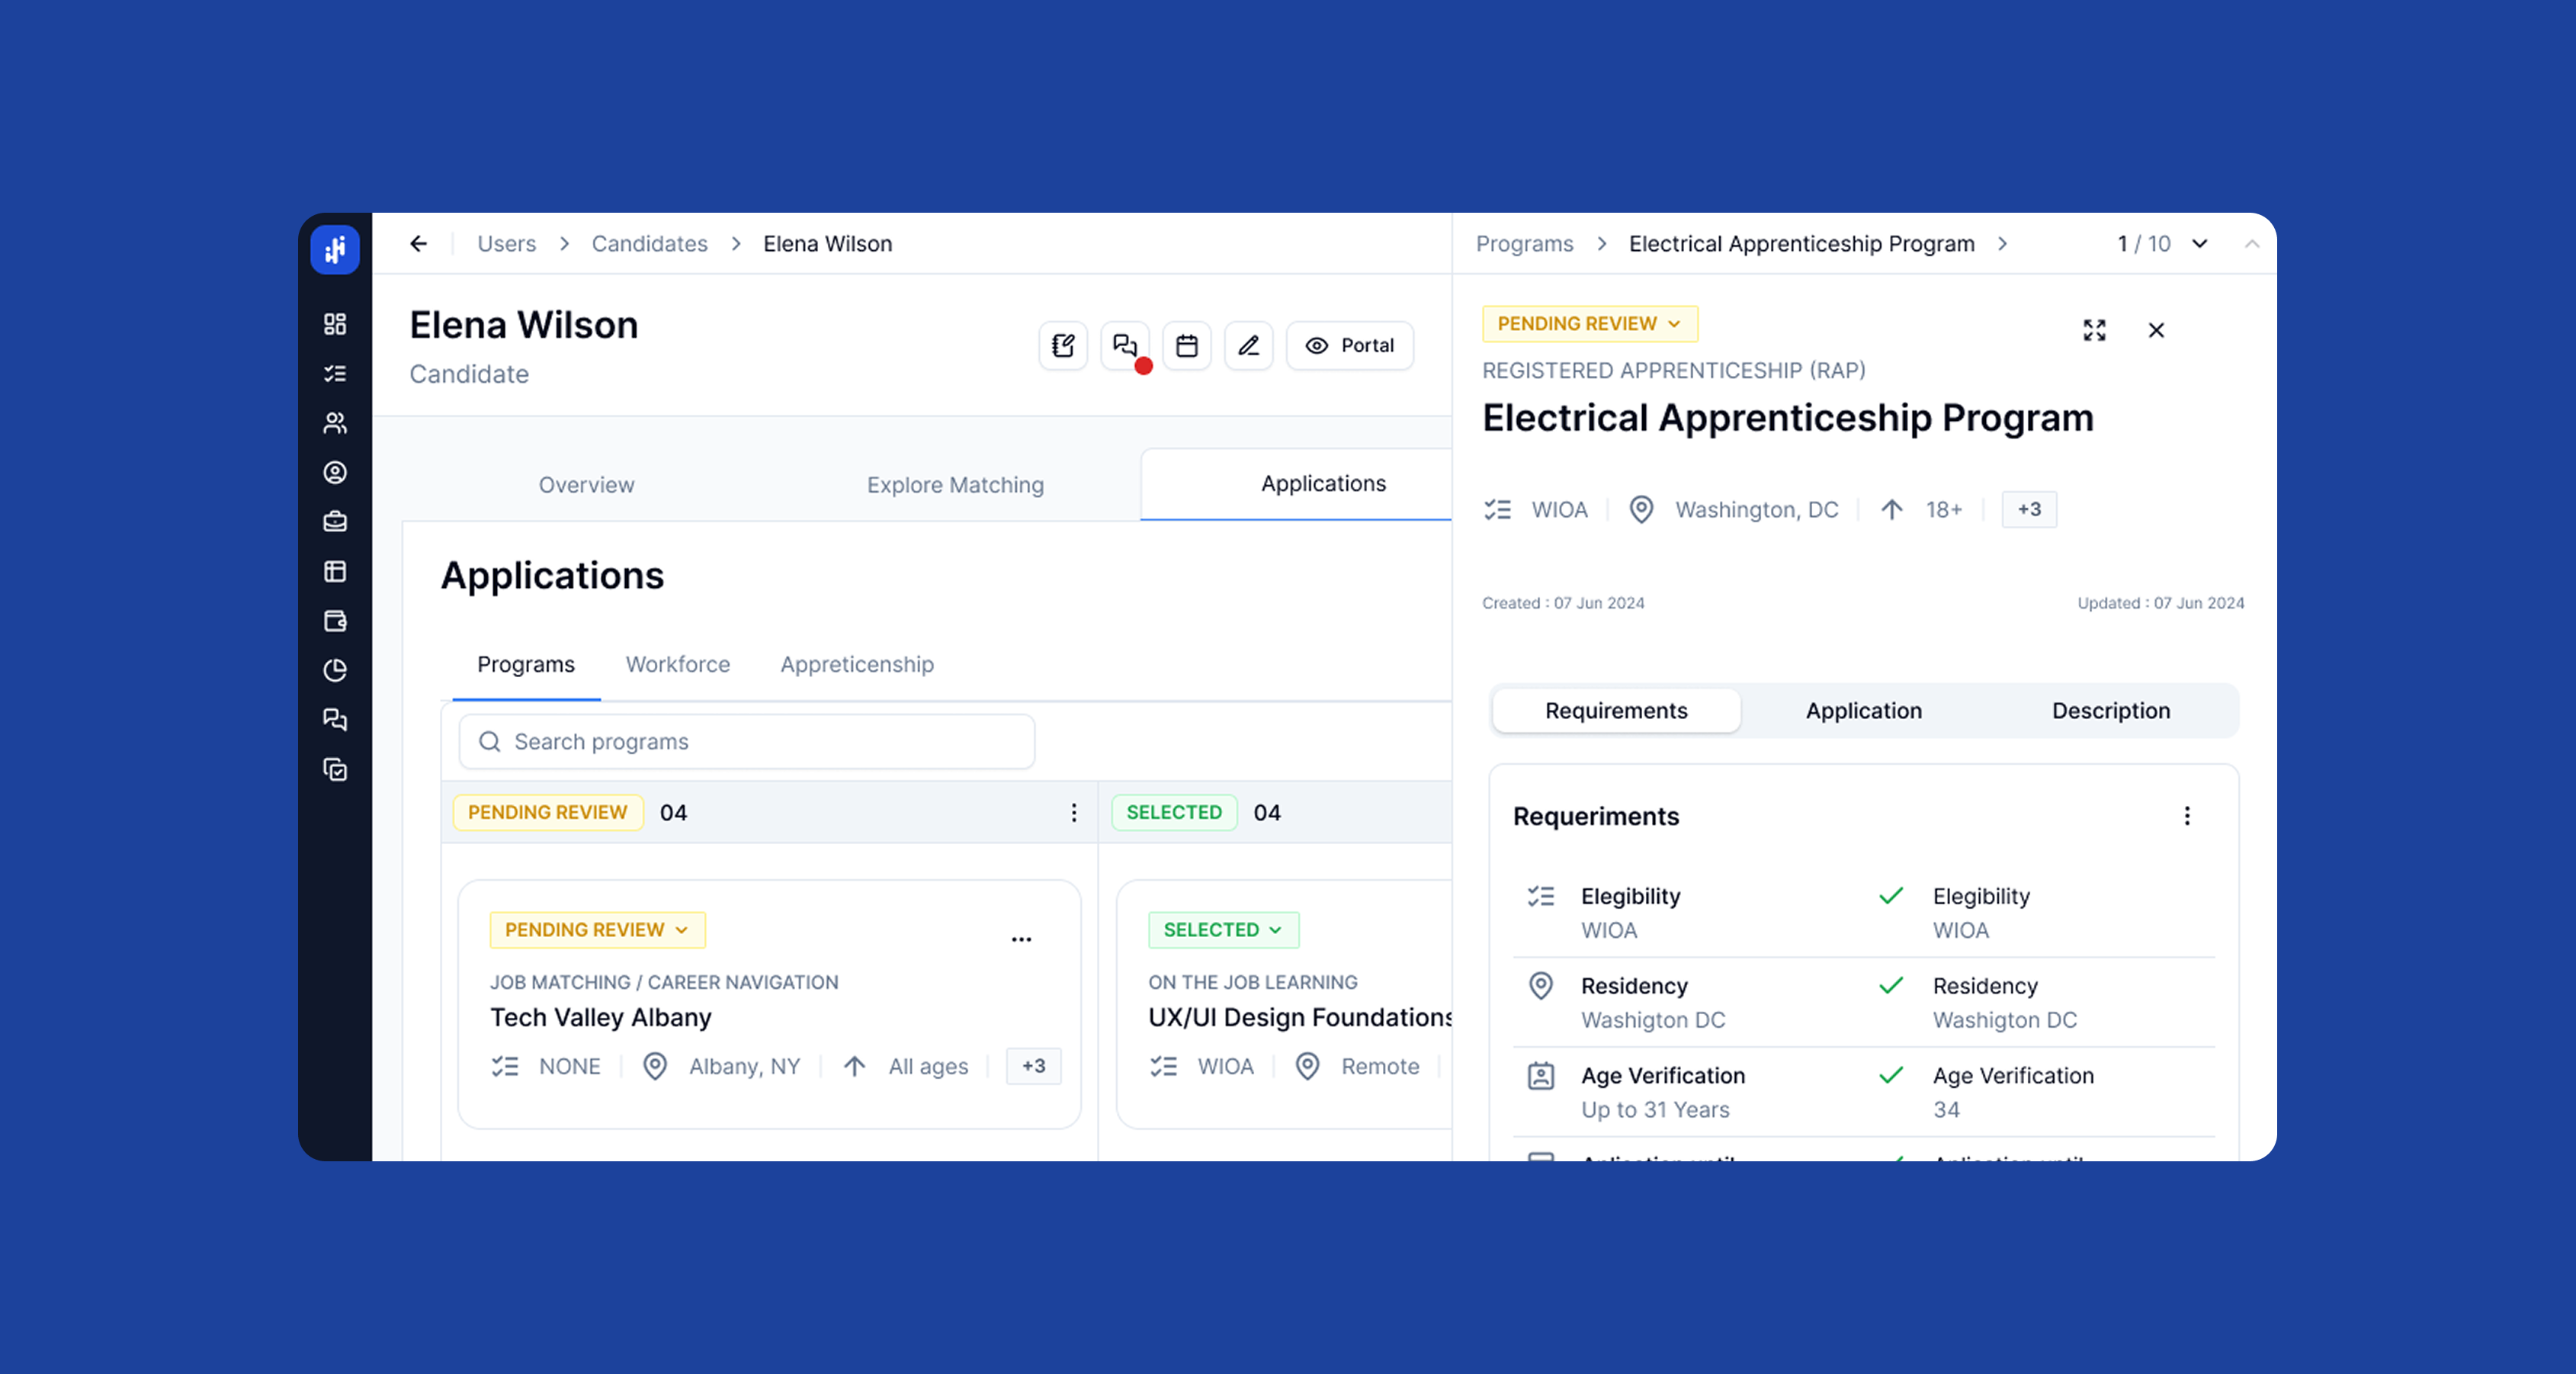Click the Elena Wilson breadcrumb item
This screenshot has height=1374, width=2576.
click(x=827, y=243)
